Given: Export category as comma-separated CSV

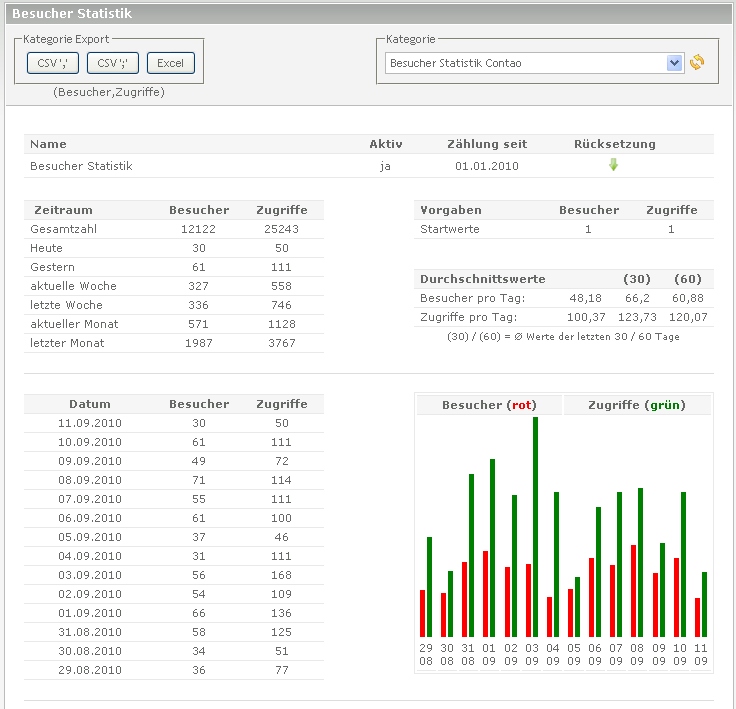Looking at the screenshot, I should pos(53,63).
